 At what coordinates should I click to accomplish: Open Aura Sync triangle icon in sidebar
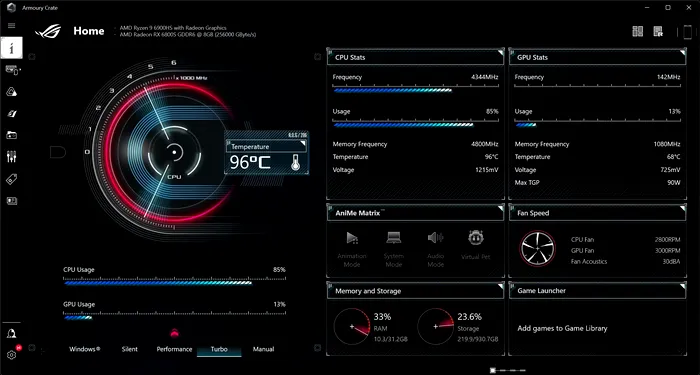click(x=12, y=92)
